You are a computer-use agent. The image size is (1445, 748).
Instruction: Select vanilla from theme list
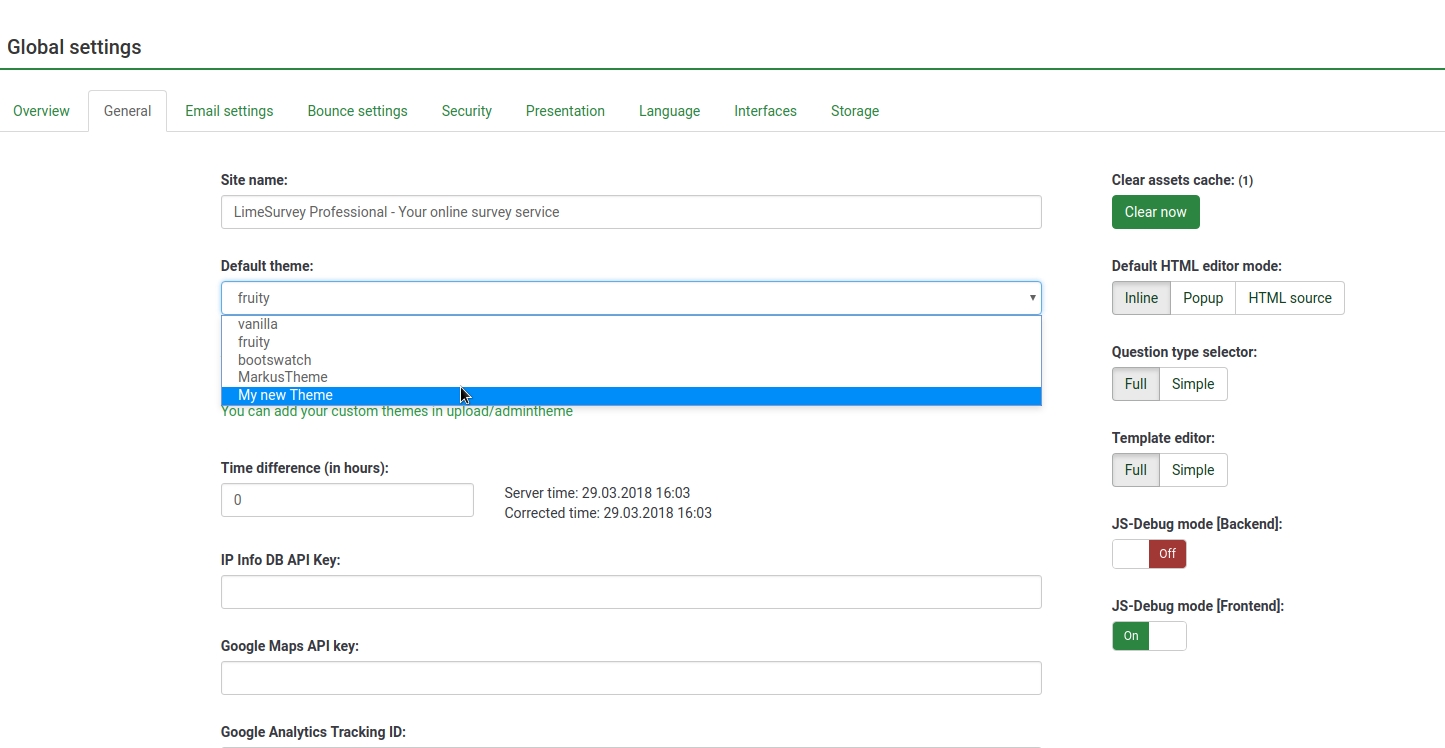(258, 324)
